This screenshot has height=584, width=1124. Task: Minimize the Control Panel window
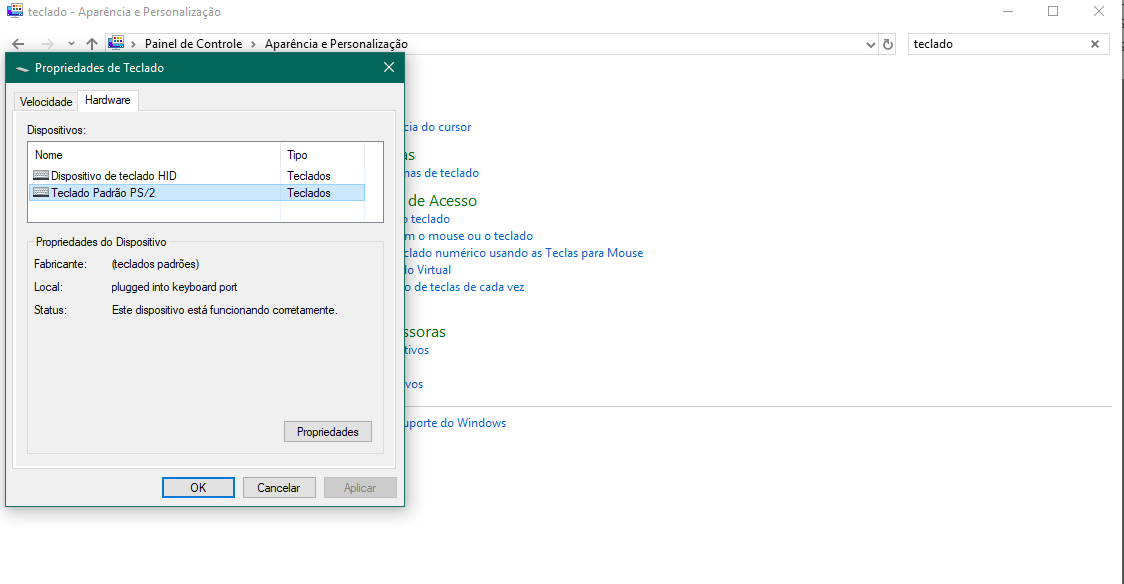[x=1008, y=11]
